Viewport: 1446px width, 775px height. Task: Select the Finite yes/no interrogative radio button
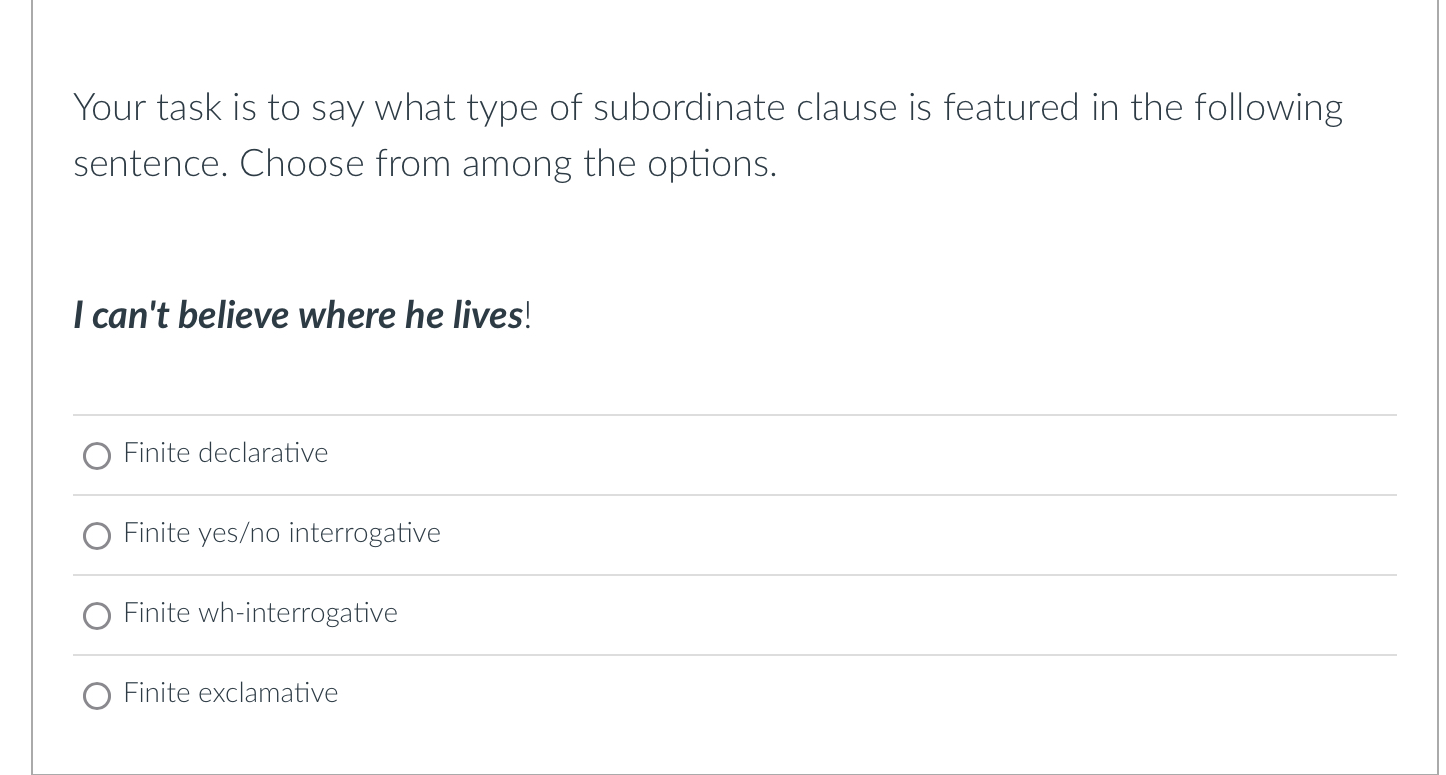(97, 536)
